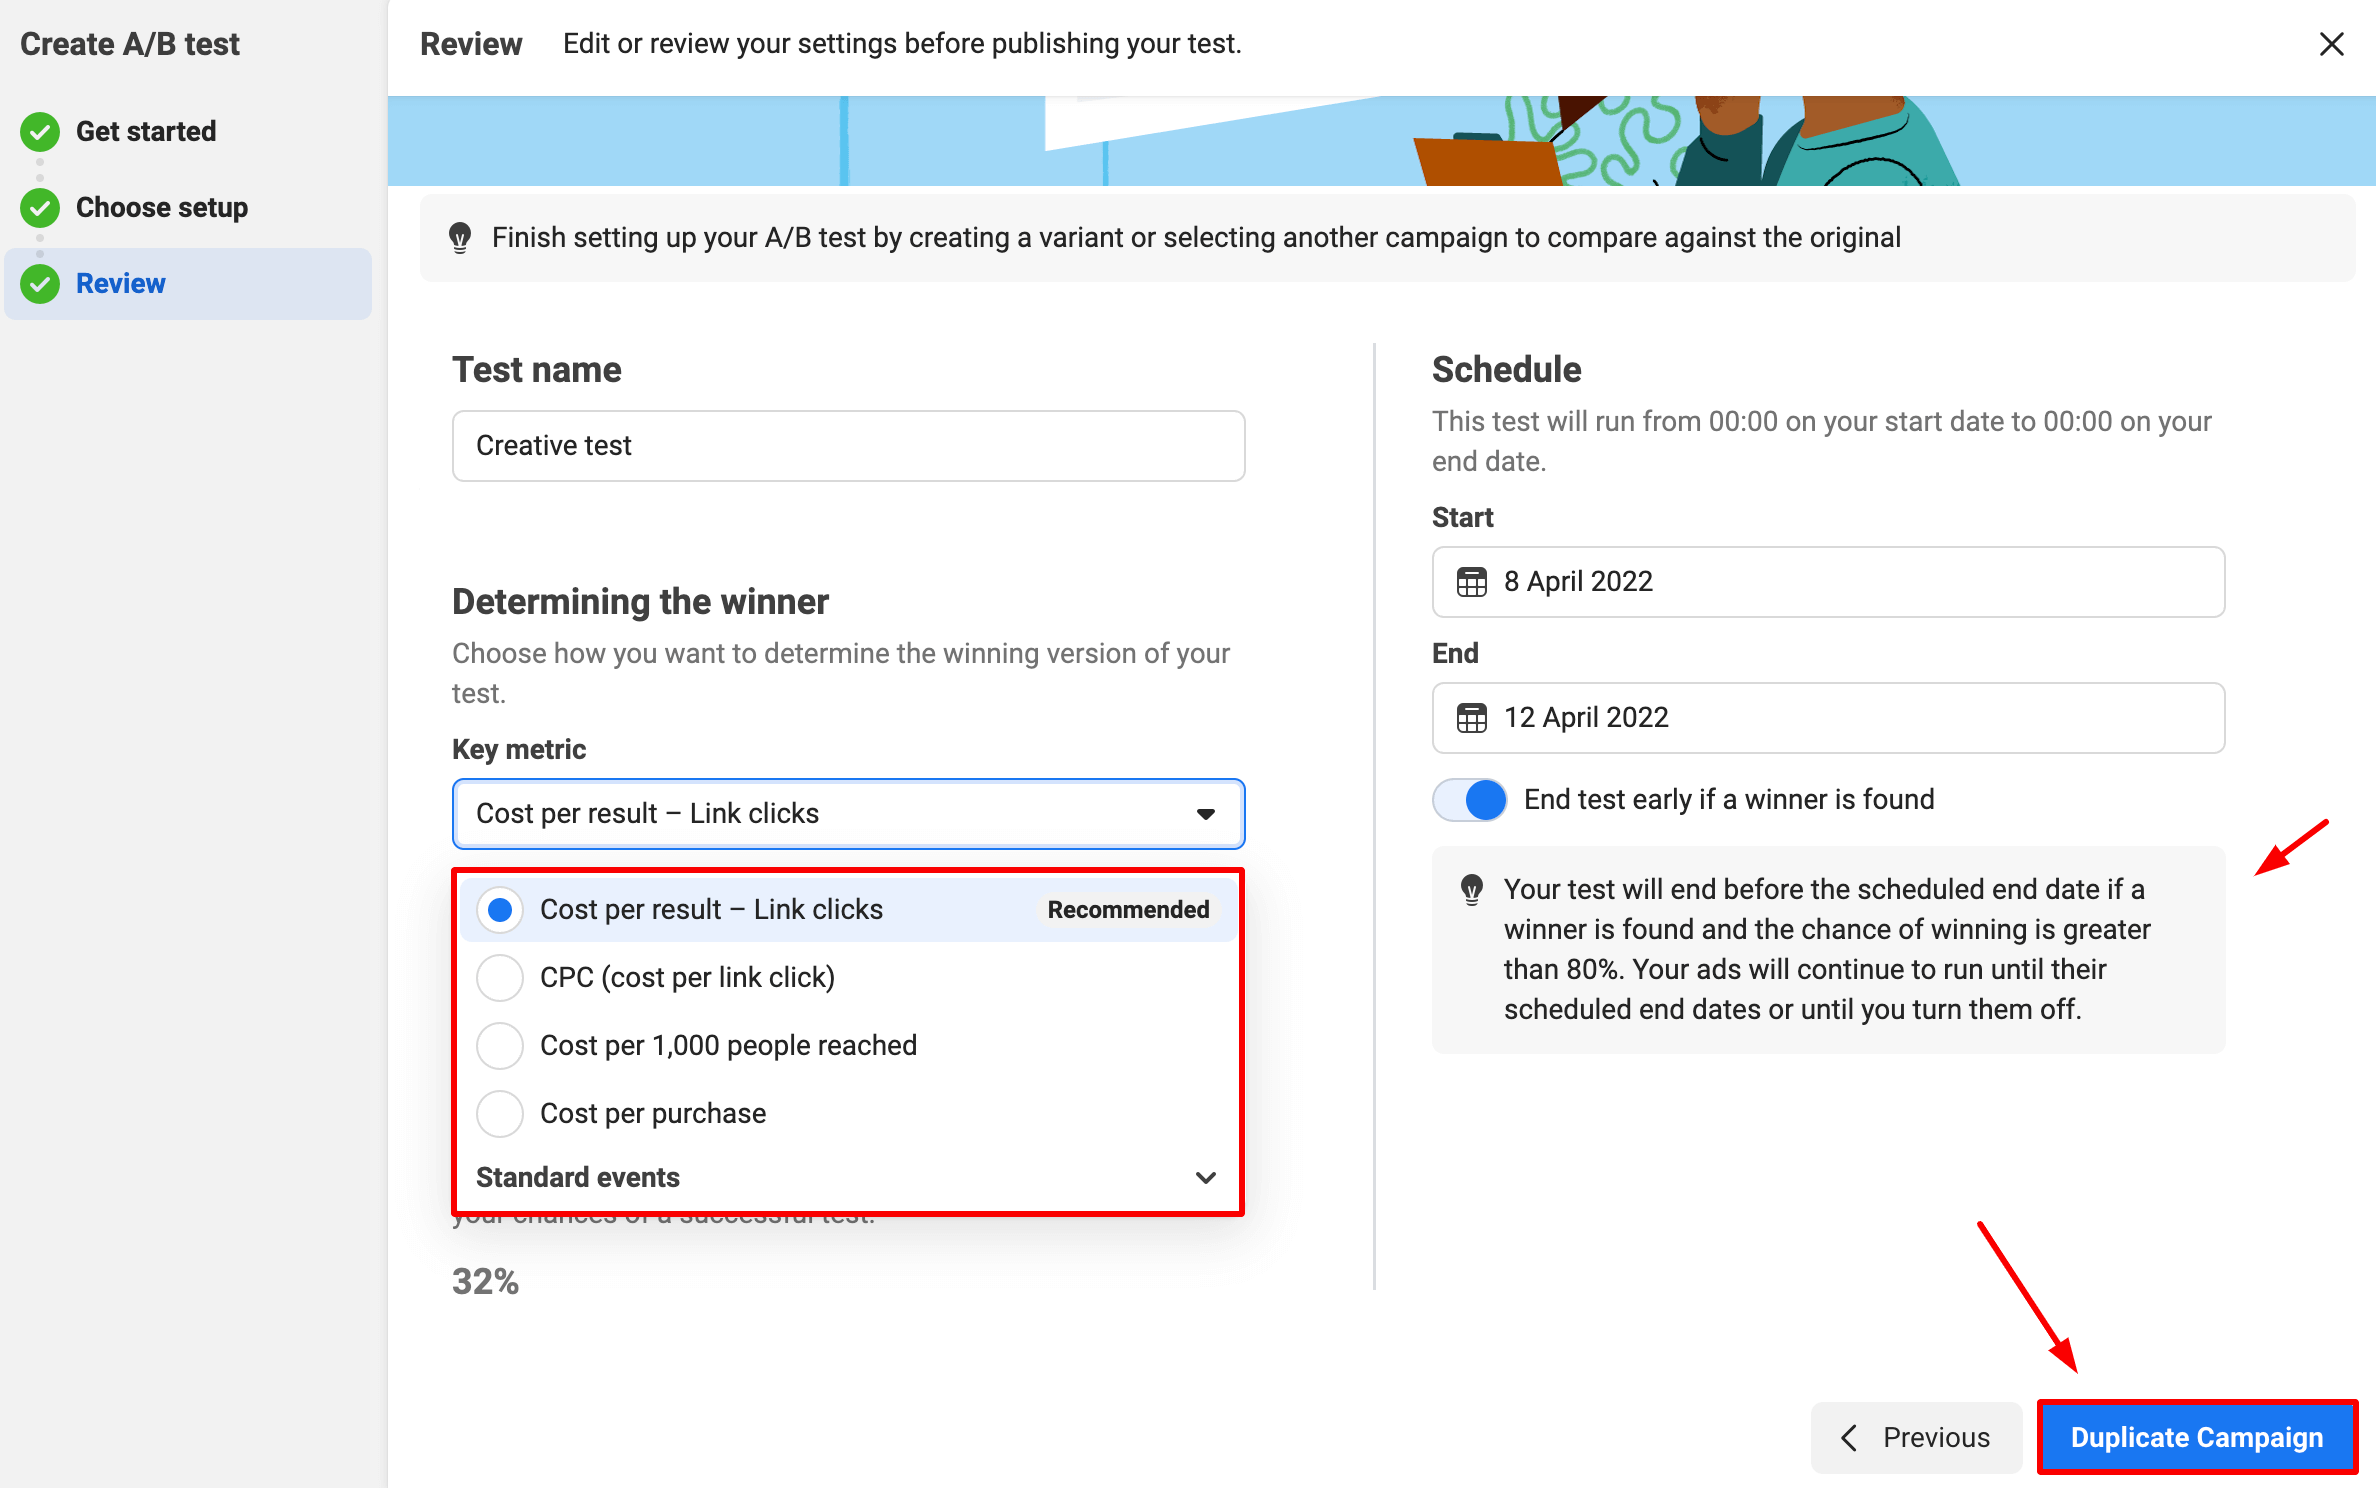Image resolution: width=2376 pixels, height=1488 pixels.
Task: Click the Duplicate Campaign button
Action: [2197, 1437]
